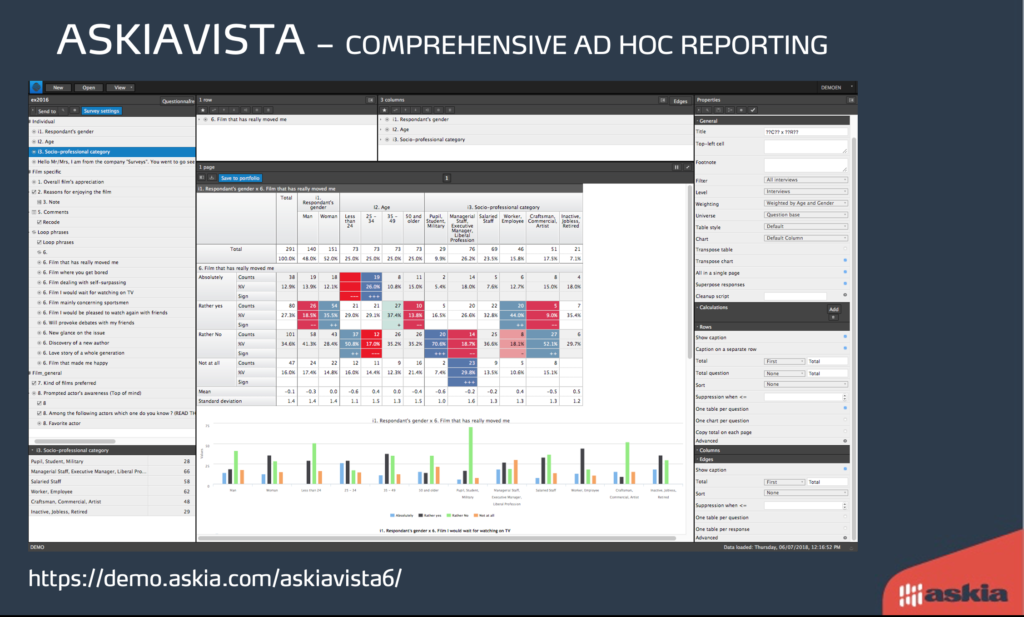Toggle Copy total on each page

click(x=845, y=432)
